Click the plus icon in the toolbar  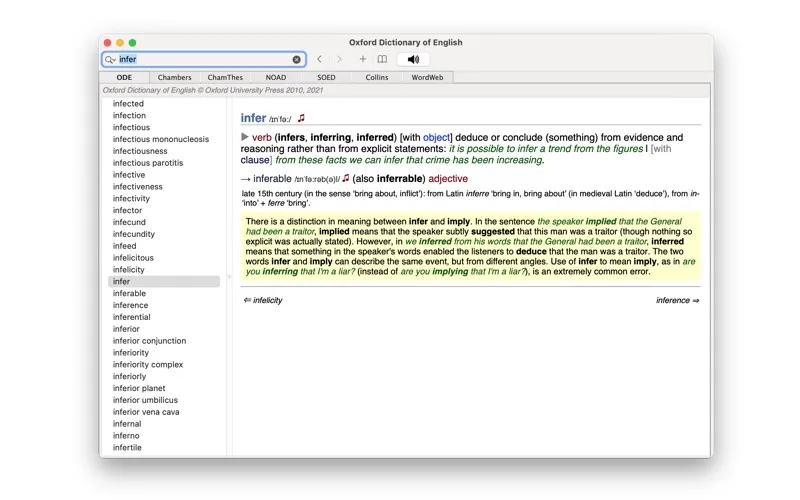[x=363, y=59]
